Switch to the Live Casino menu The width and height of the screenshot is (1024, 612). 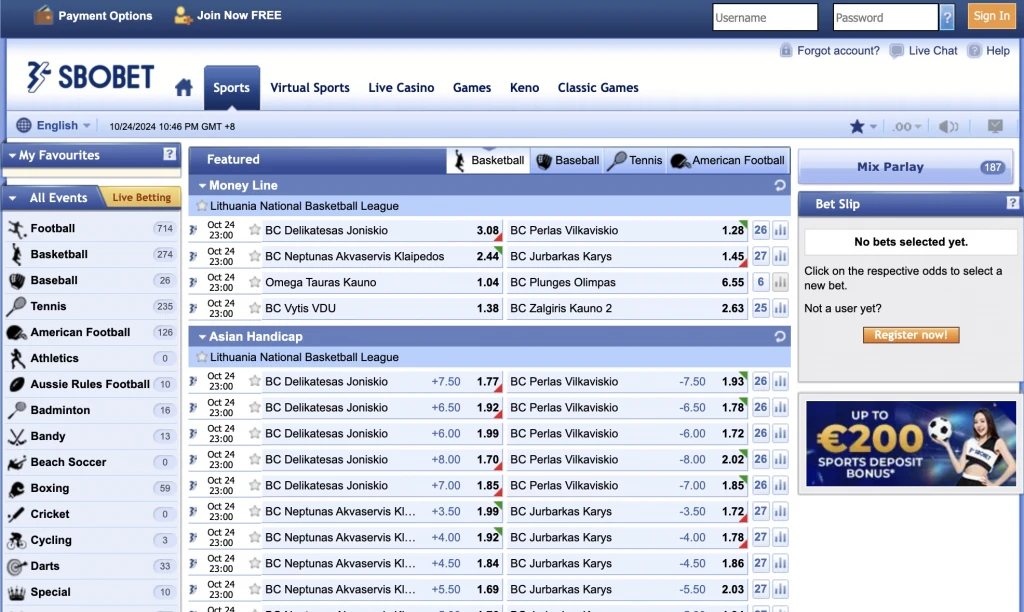tap(401, 88)
